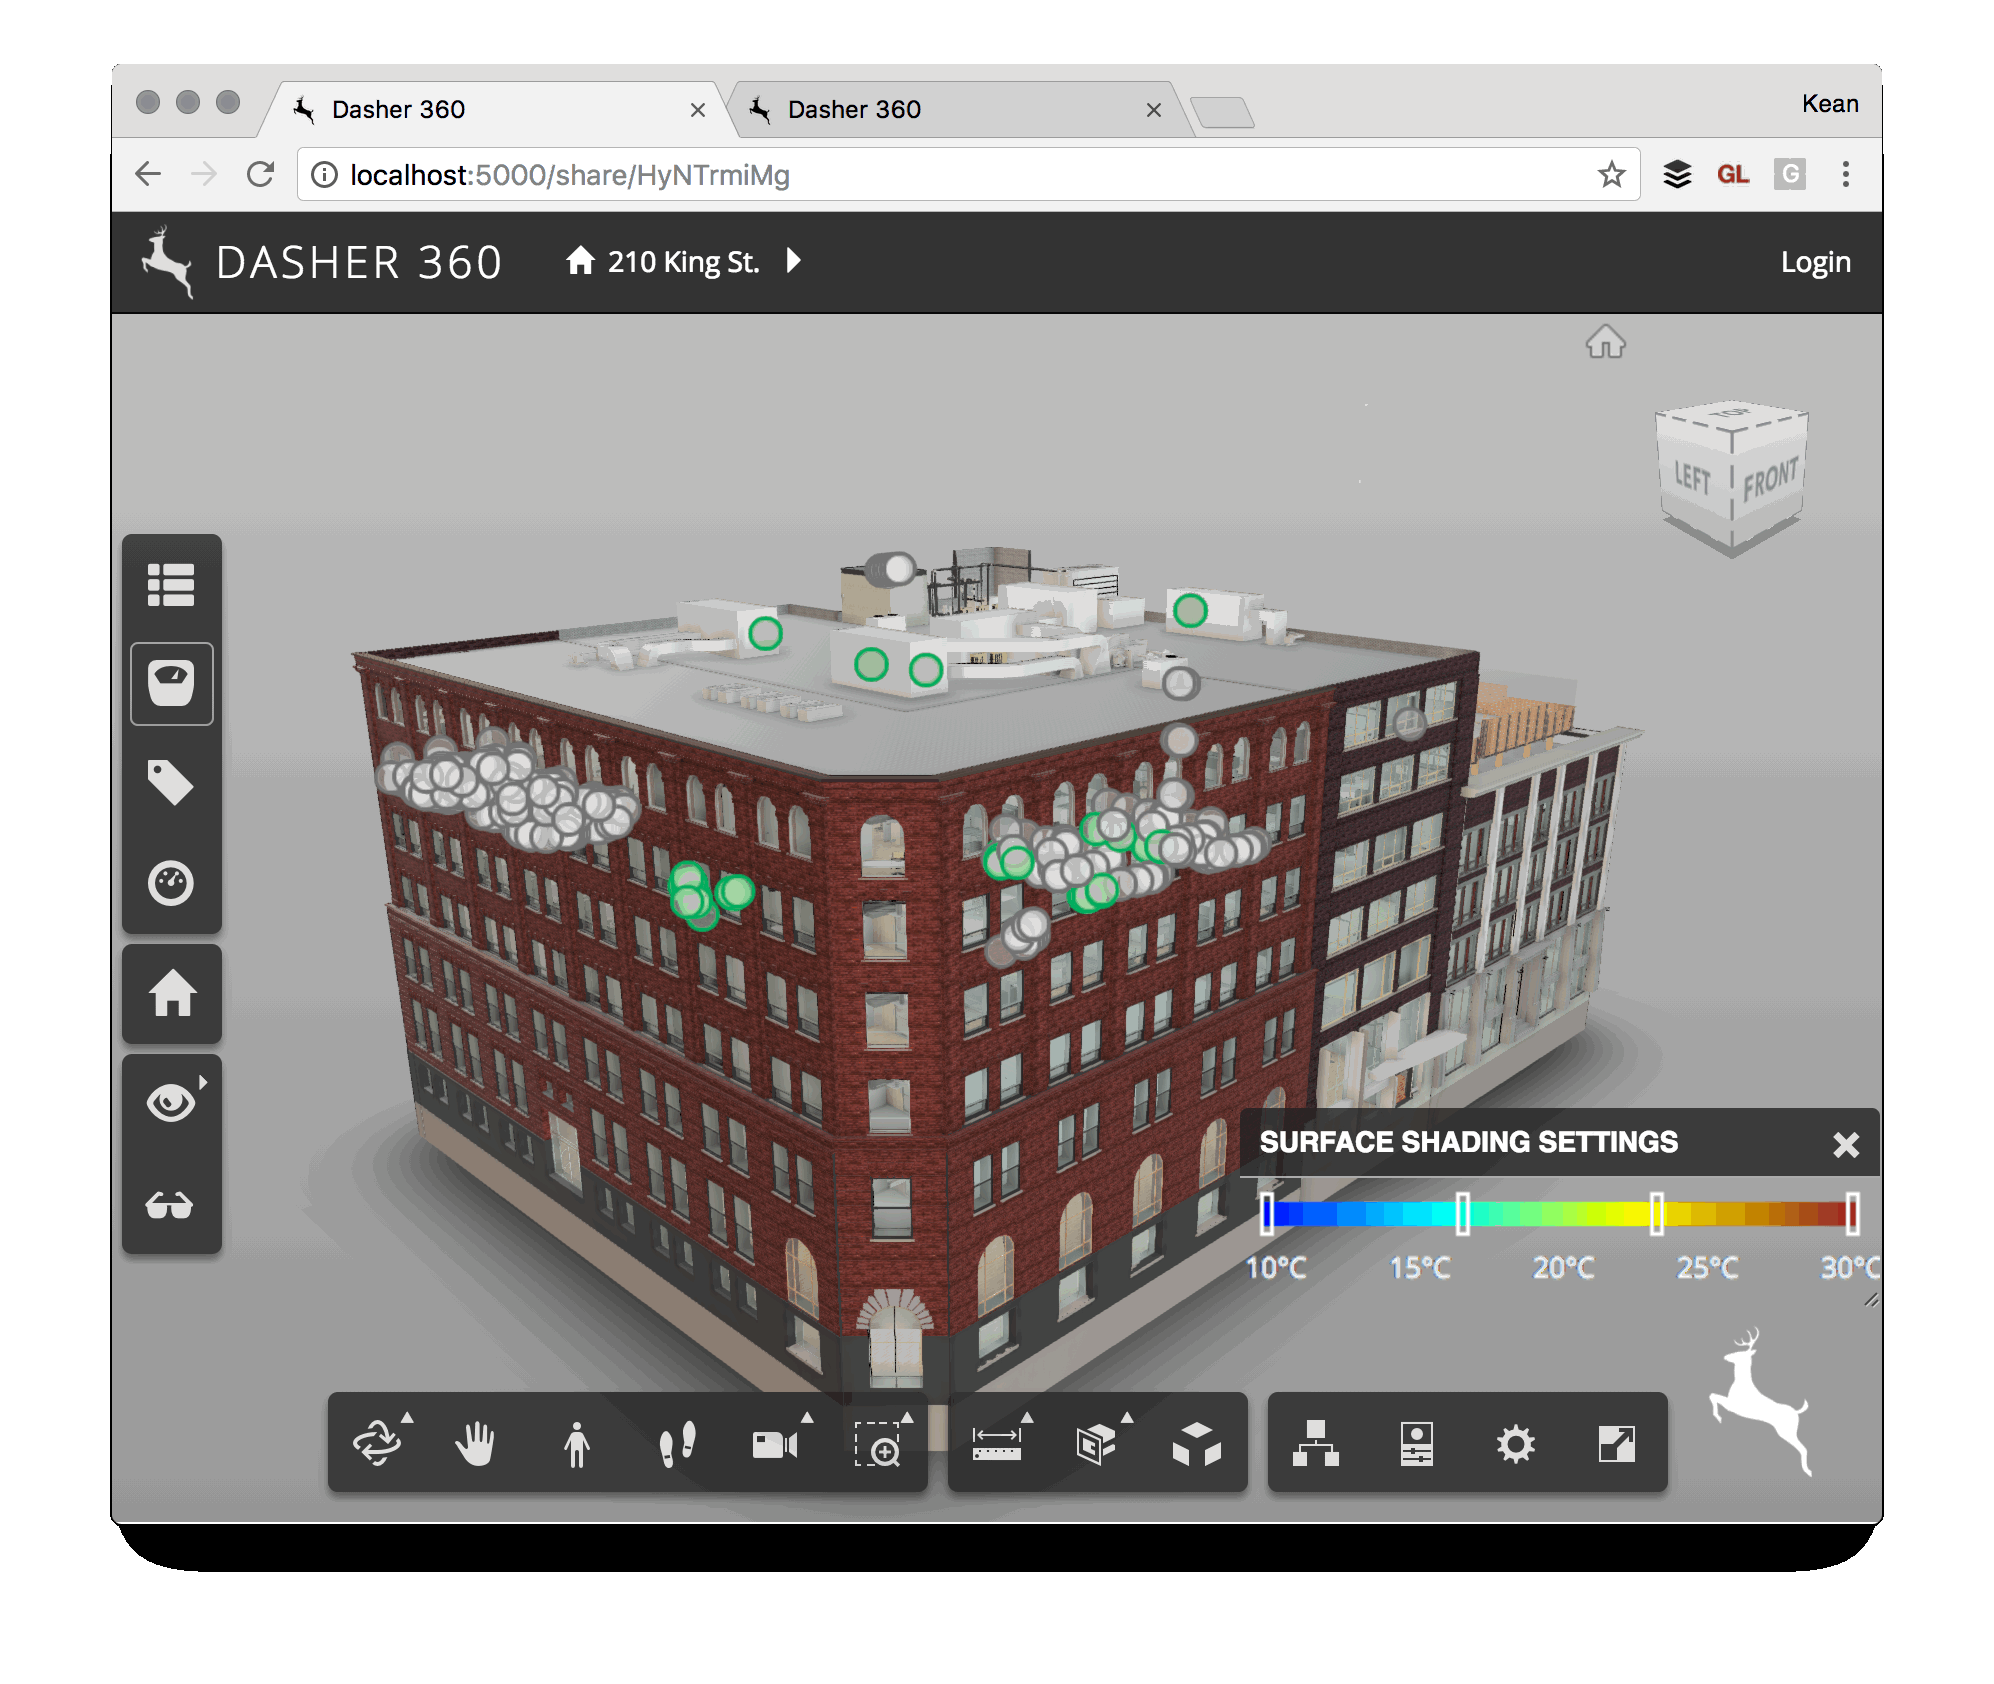Toggle the sensor dots panel button
The height and width of the screenshot is (1684, 1994).
(171, 683)
